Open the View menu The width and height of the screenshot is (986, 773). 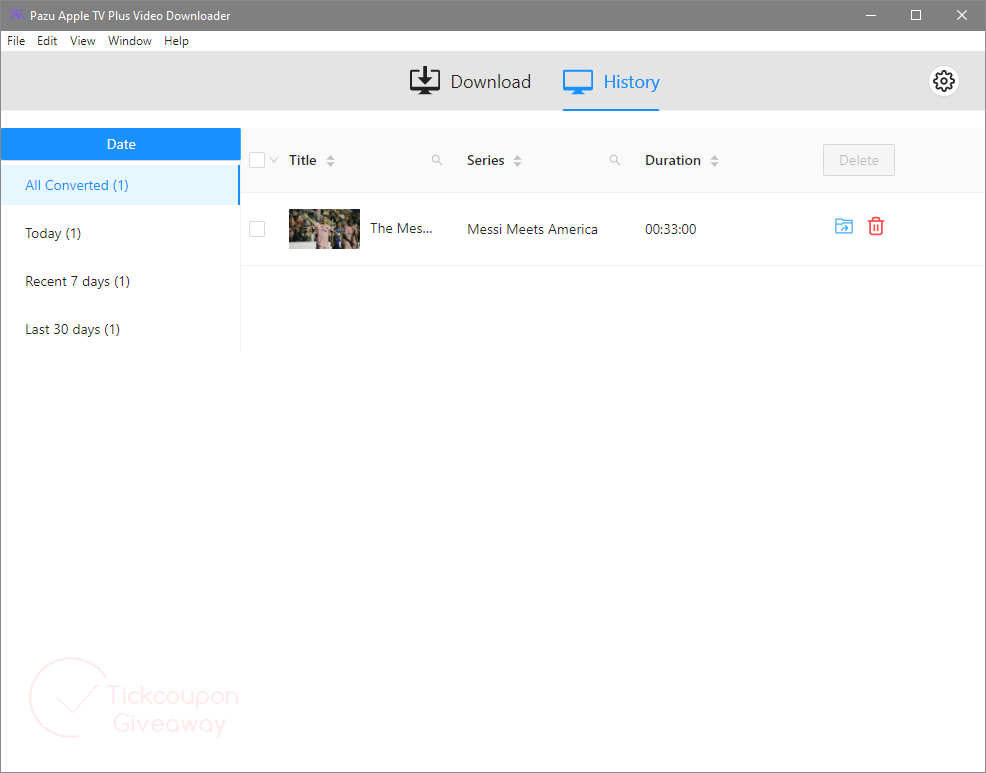[x=82, y=41]
